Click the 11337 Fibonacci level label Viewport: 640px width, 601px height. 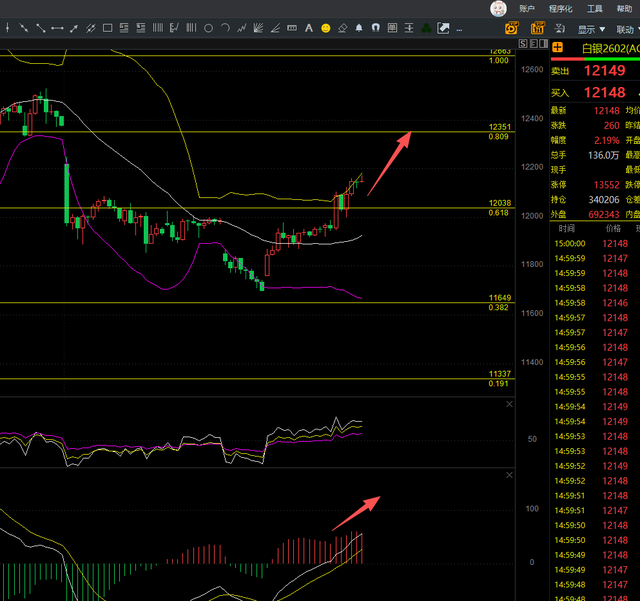pyautogui.click(x=500, y=374)
